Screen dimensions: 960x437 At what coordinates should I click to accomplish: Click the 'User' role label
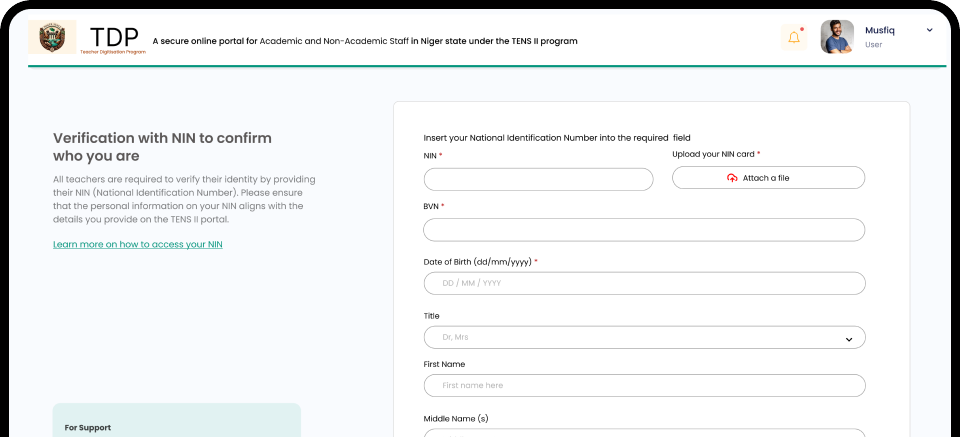click(873, 45)
